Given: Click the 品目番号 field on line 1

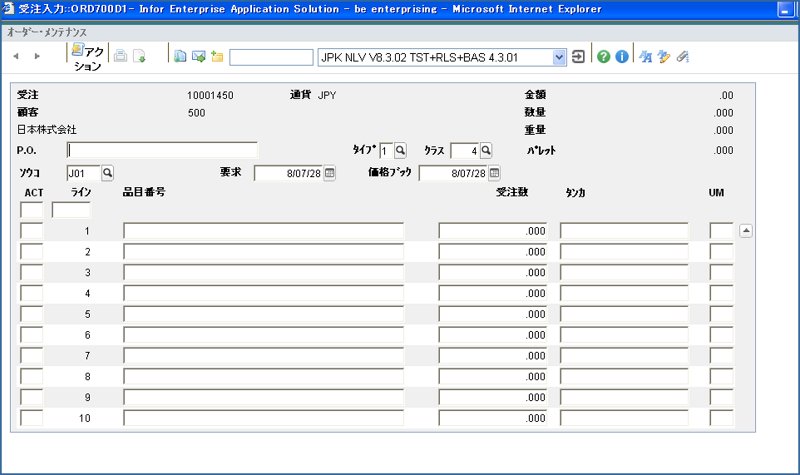Looking at the screenshot, I should [x=263, y=231].
